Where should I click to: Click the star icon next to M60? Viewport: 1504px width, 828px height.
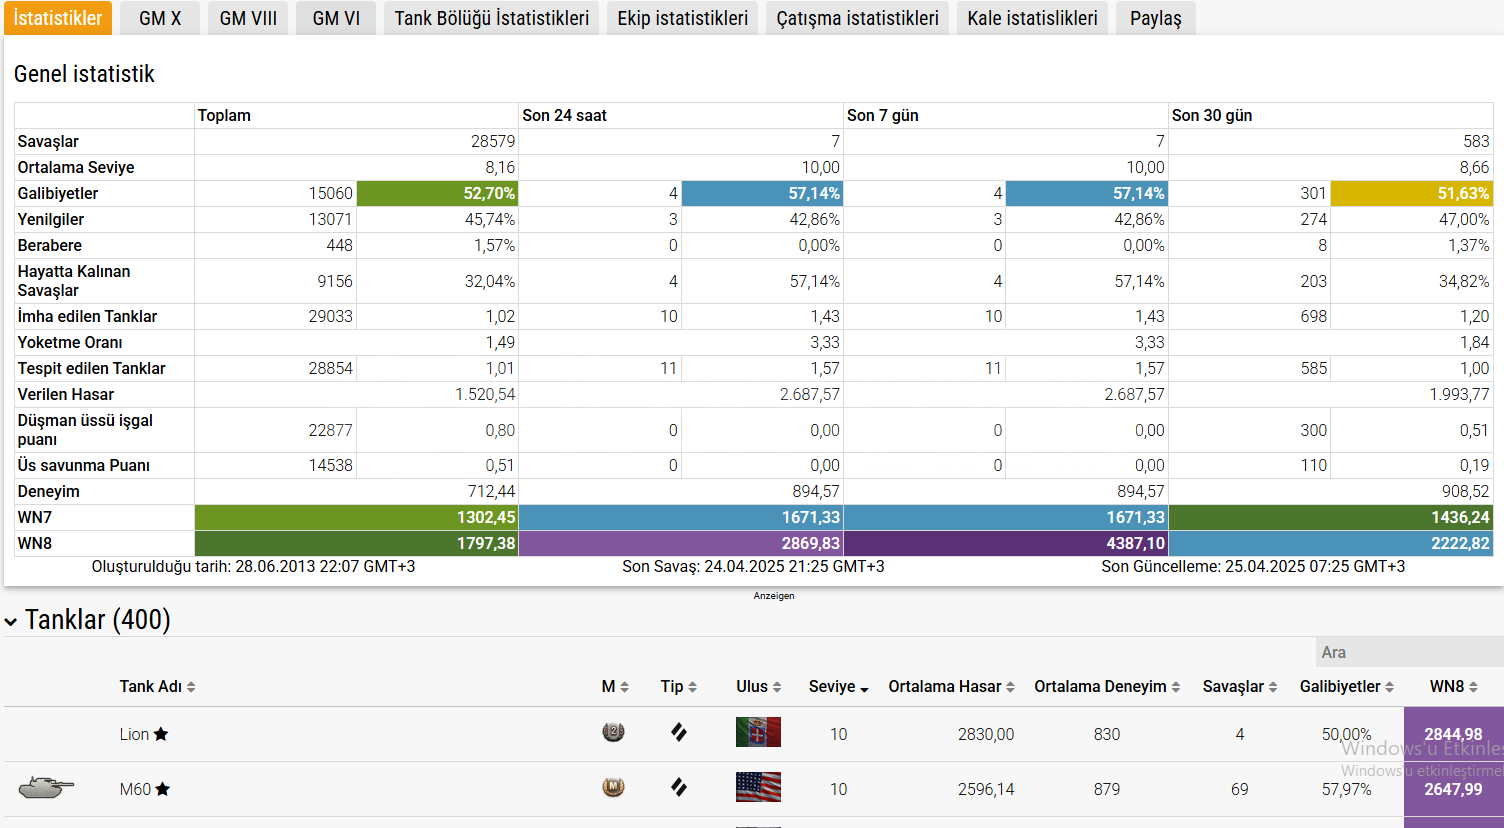click(163, 789)
